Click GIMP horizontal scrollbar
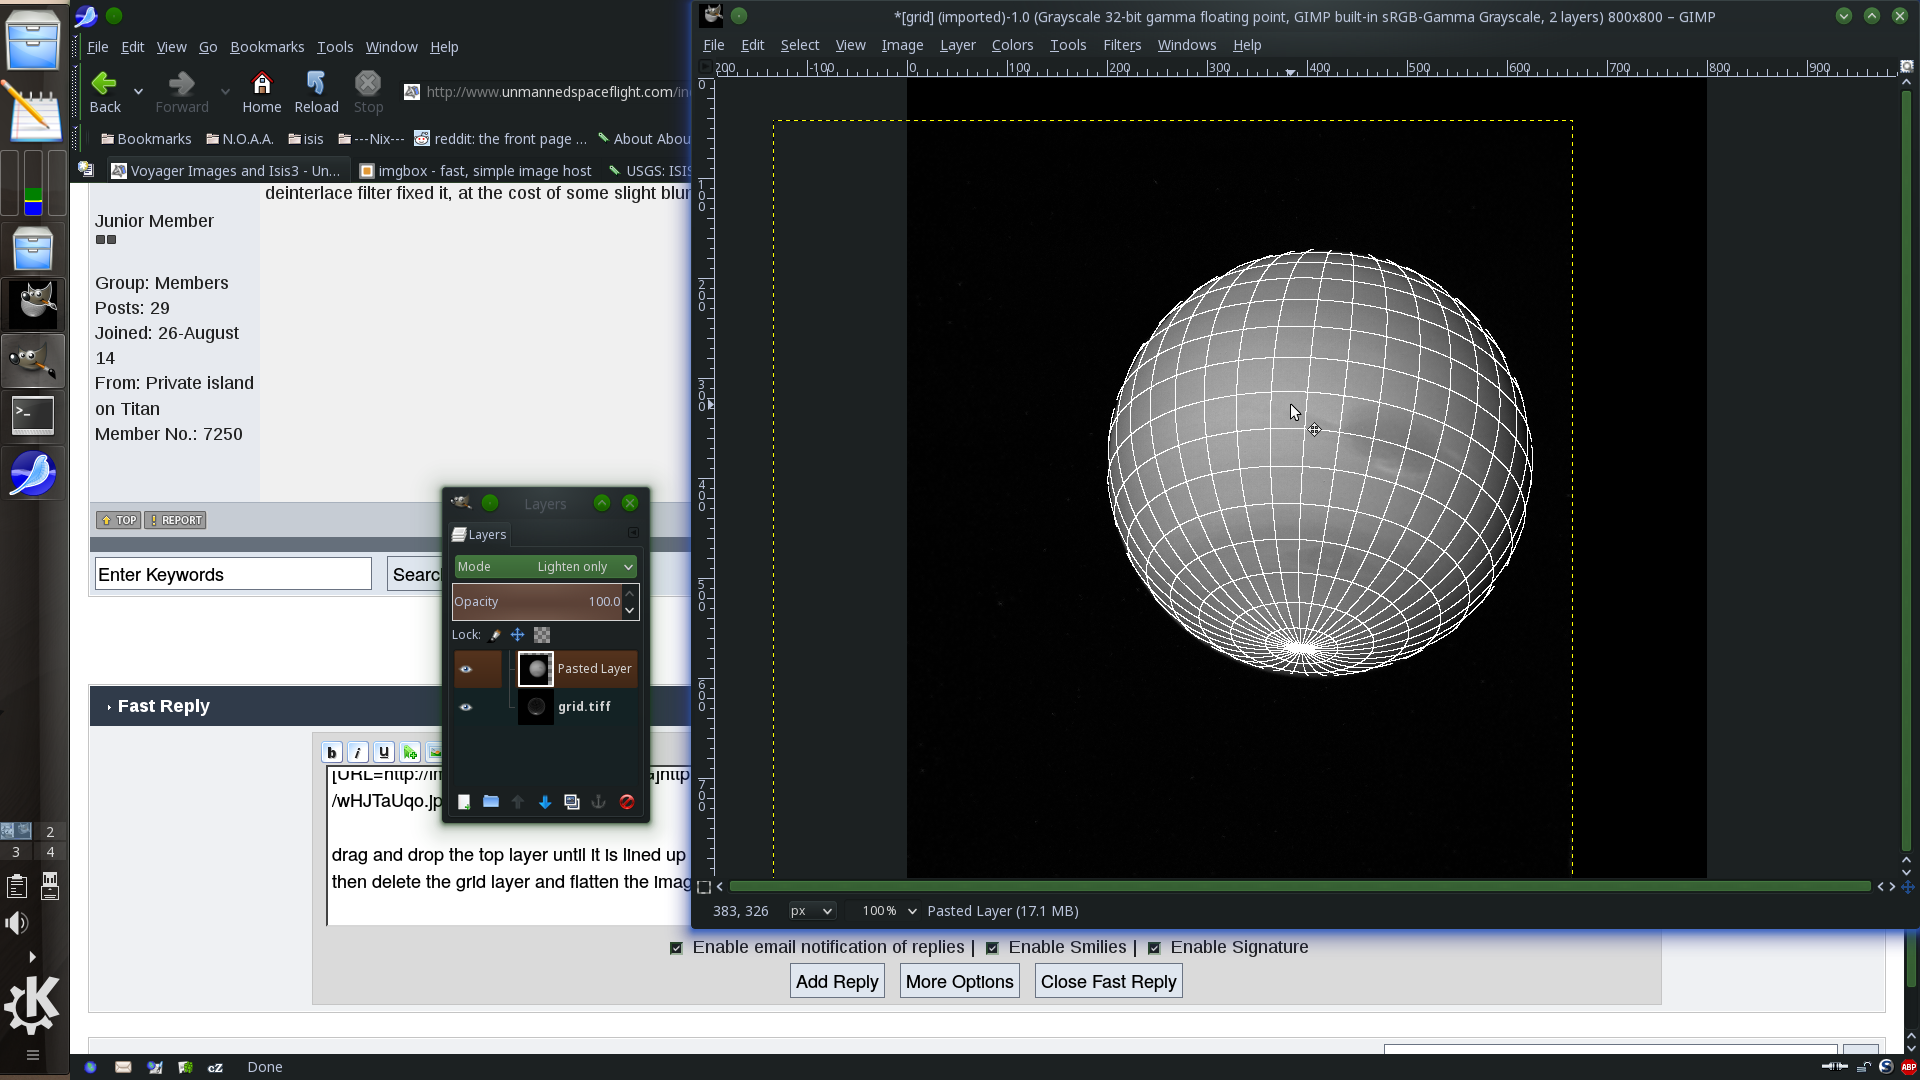The image size is (1920, 1080). click(1298, 887)
